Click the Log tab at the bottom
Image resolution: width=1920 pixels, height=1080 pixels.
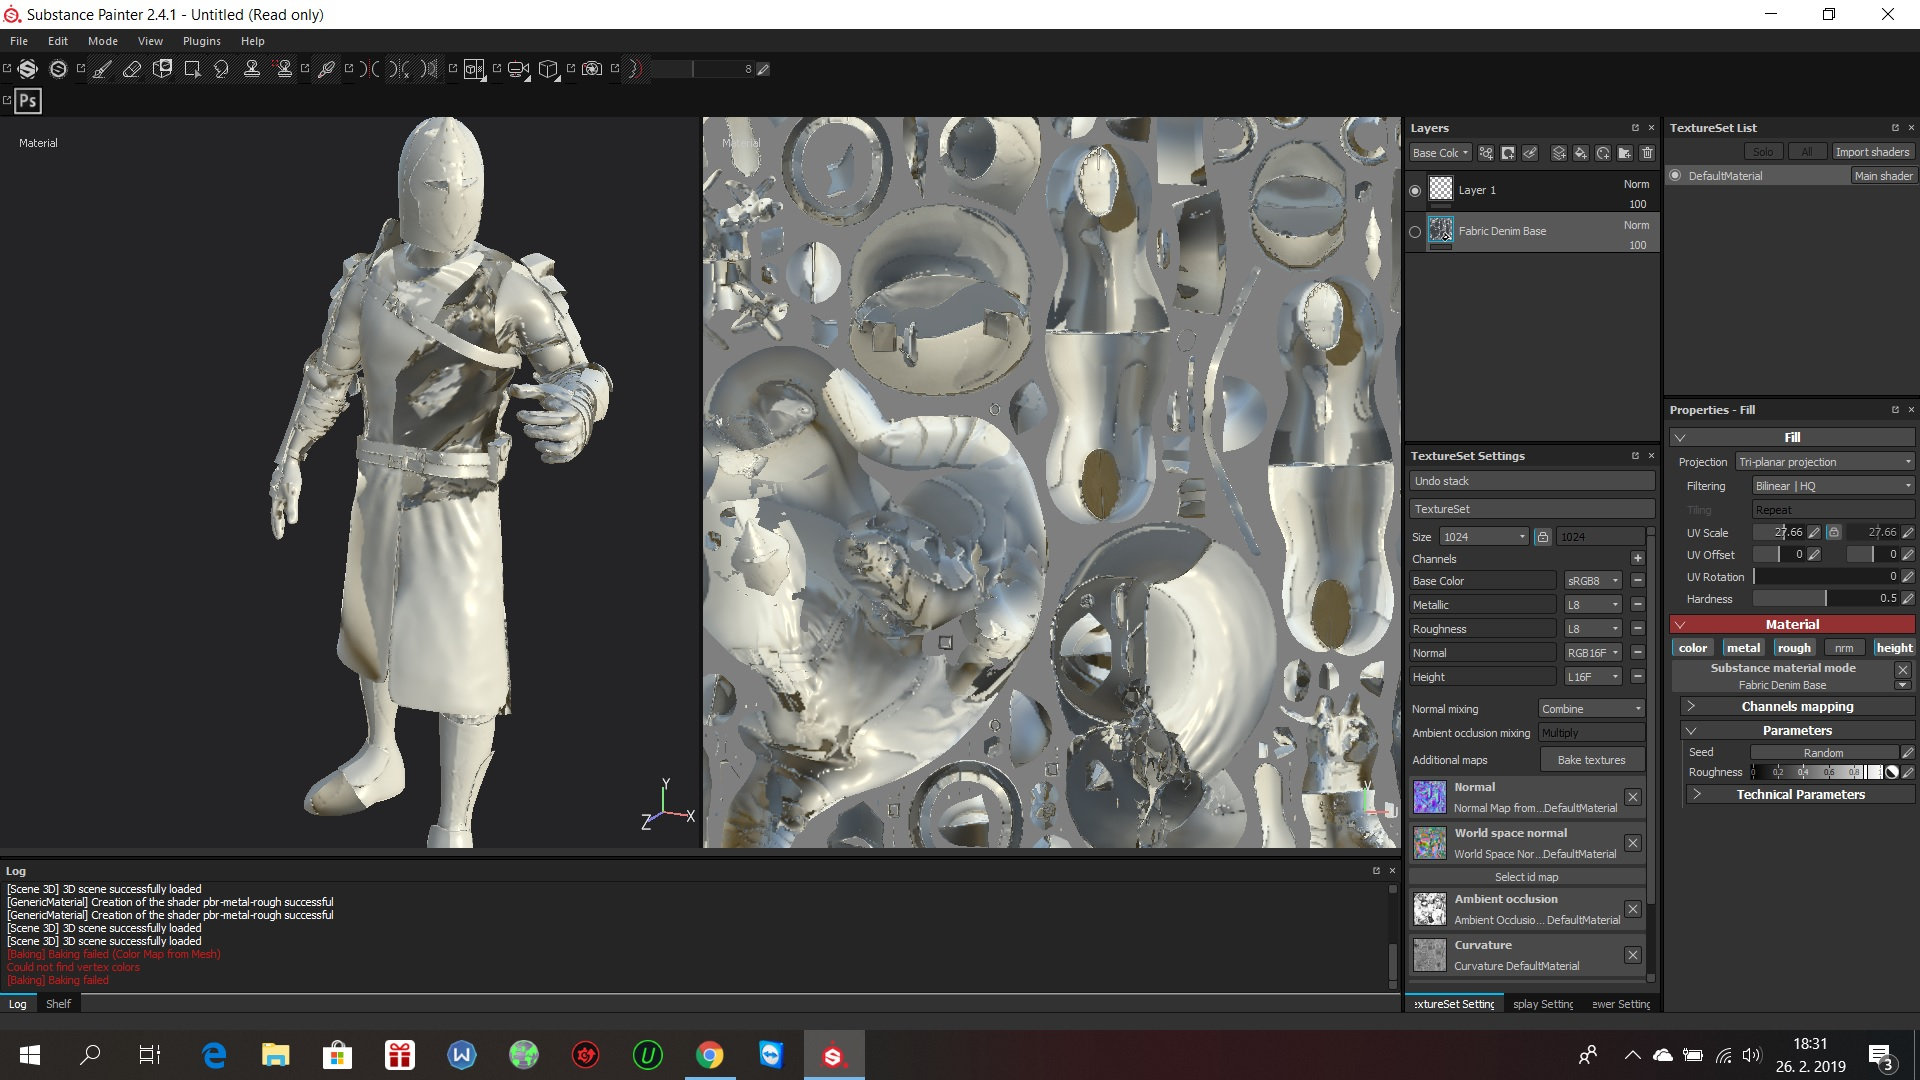[18, 1002]
